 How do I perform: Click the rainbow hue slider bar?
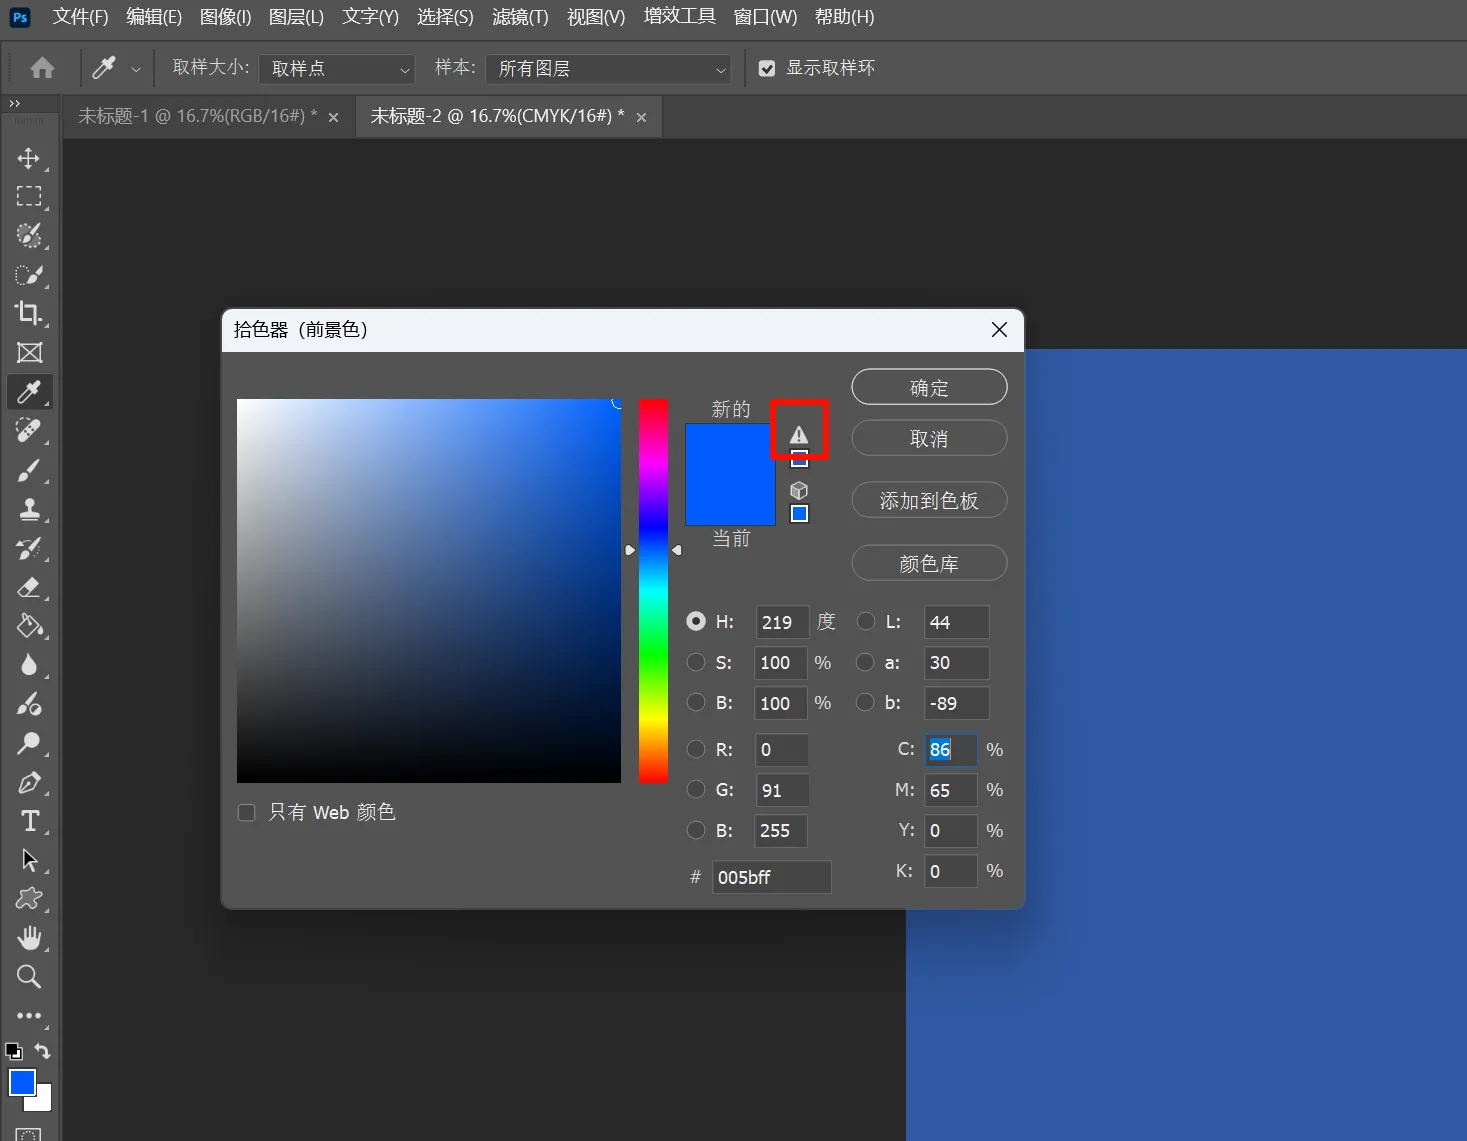[653, 590]
